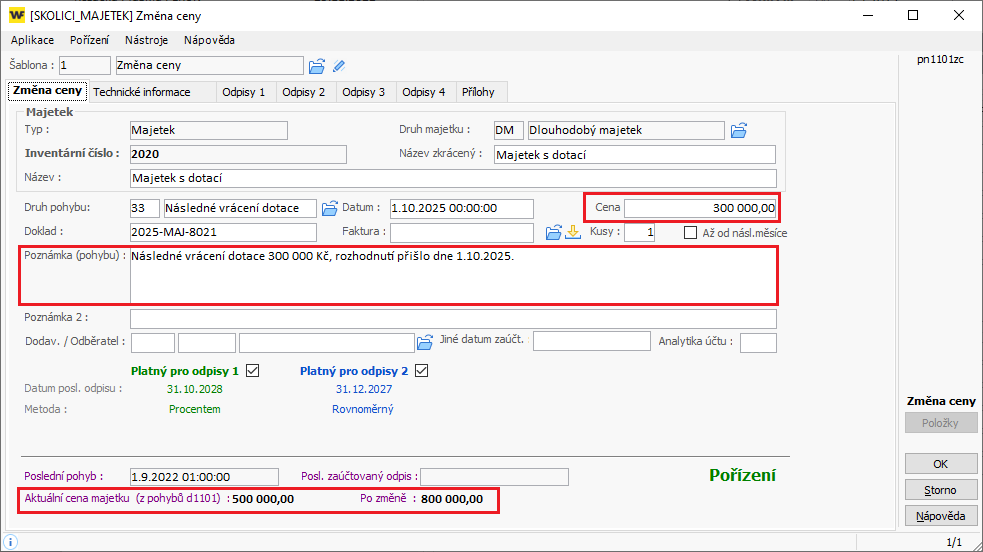
Task: Click the download arrow icon beside Faktura
Action: (x=573, y=233)
